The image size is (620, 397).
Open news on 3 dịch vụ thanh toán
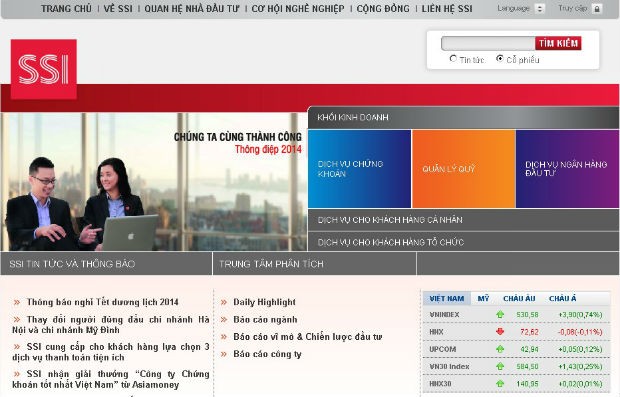click(x=111, y=352)
